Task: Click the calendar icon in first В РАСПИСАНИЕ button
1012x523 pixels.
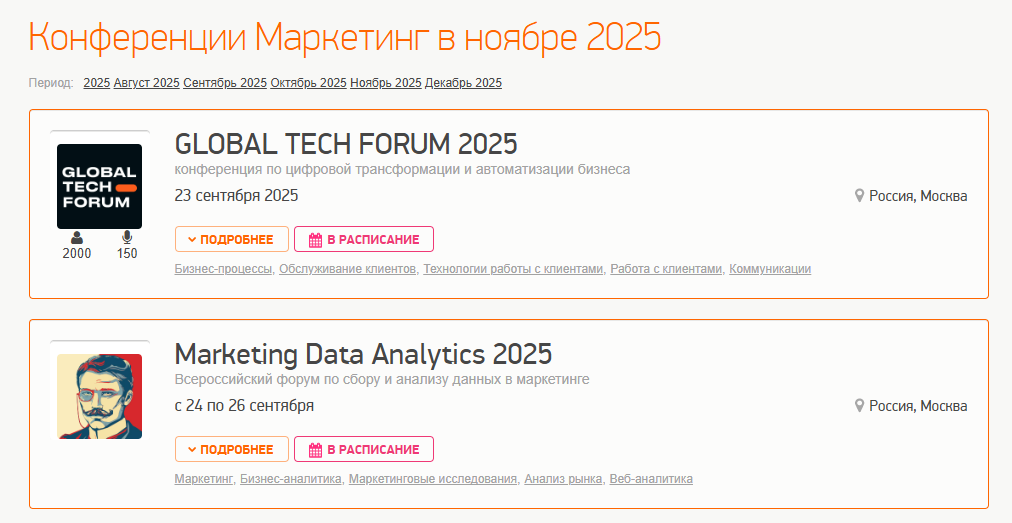Action: (316, 240)
